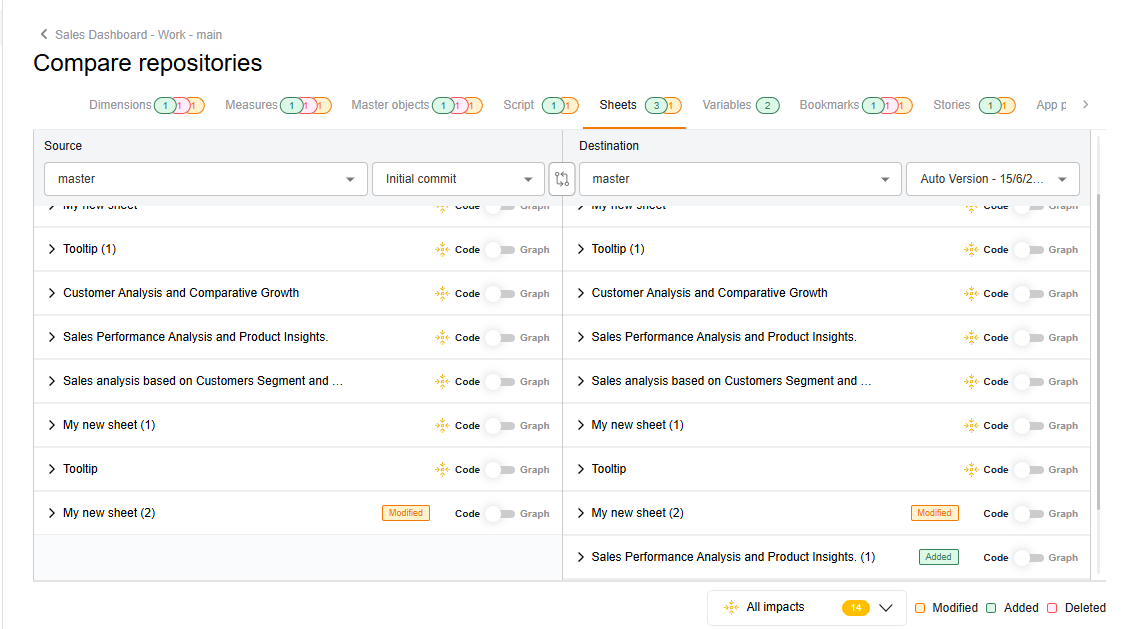This screenshot has width=1128, height=629.
Task: Click the vertical scrollbar on the right
Action: (x=1098, y=350)
